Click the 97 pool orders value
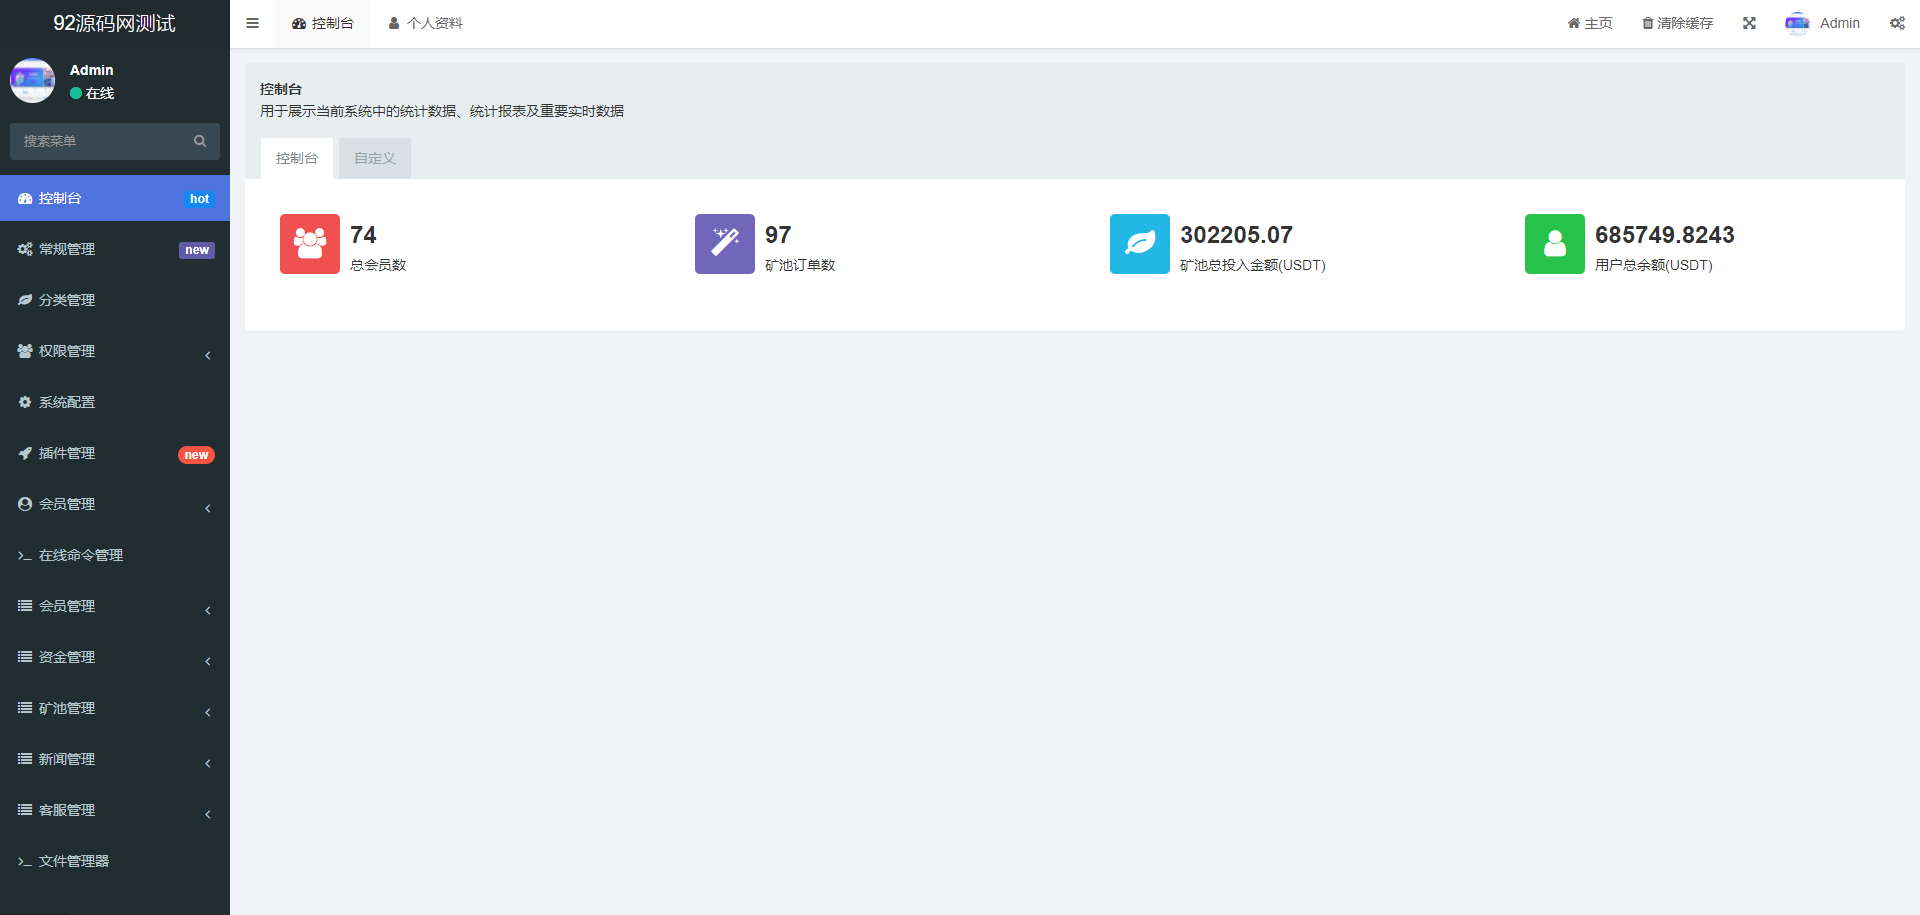This screenshot has width=1920, height=915. point(778,235)
